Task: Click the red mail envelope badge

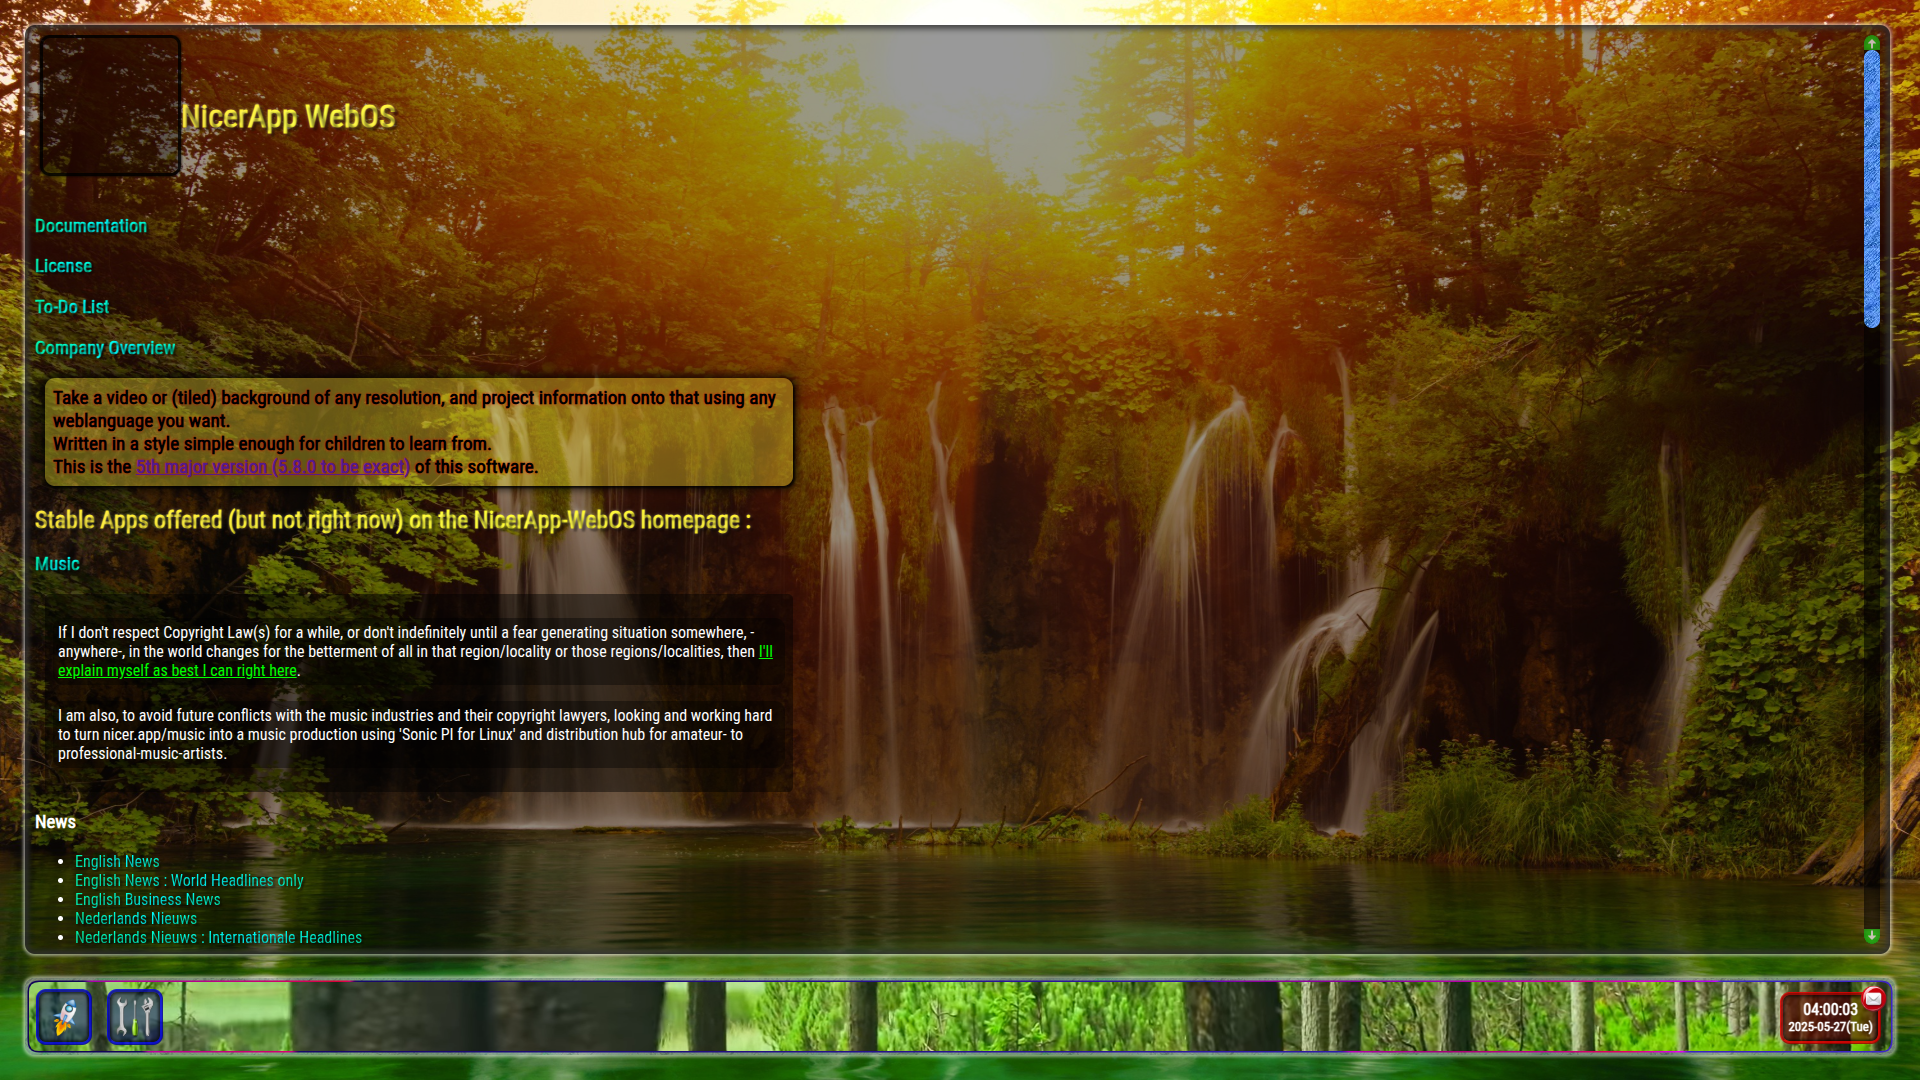Action: point(1873,998)
